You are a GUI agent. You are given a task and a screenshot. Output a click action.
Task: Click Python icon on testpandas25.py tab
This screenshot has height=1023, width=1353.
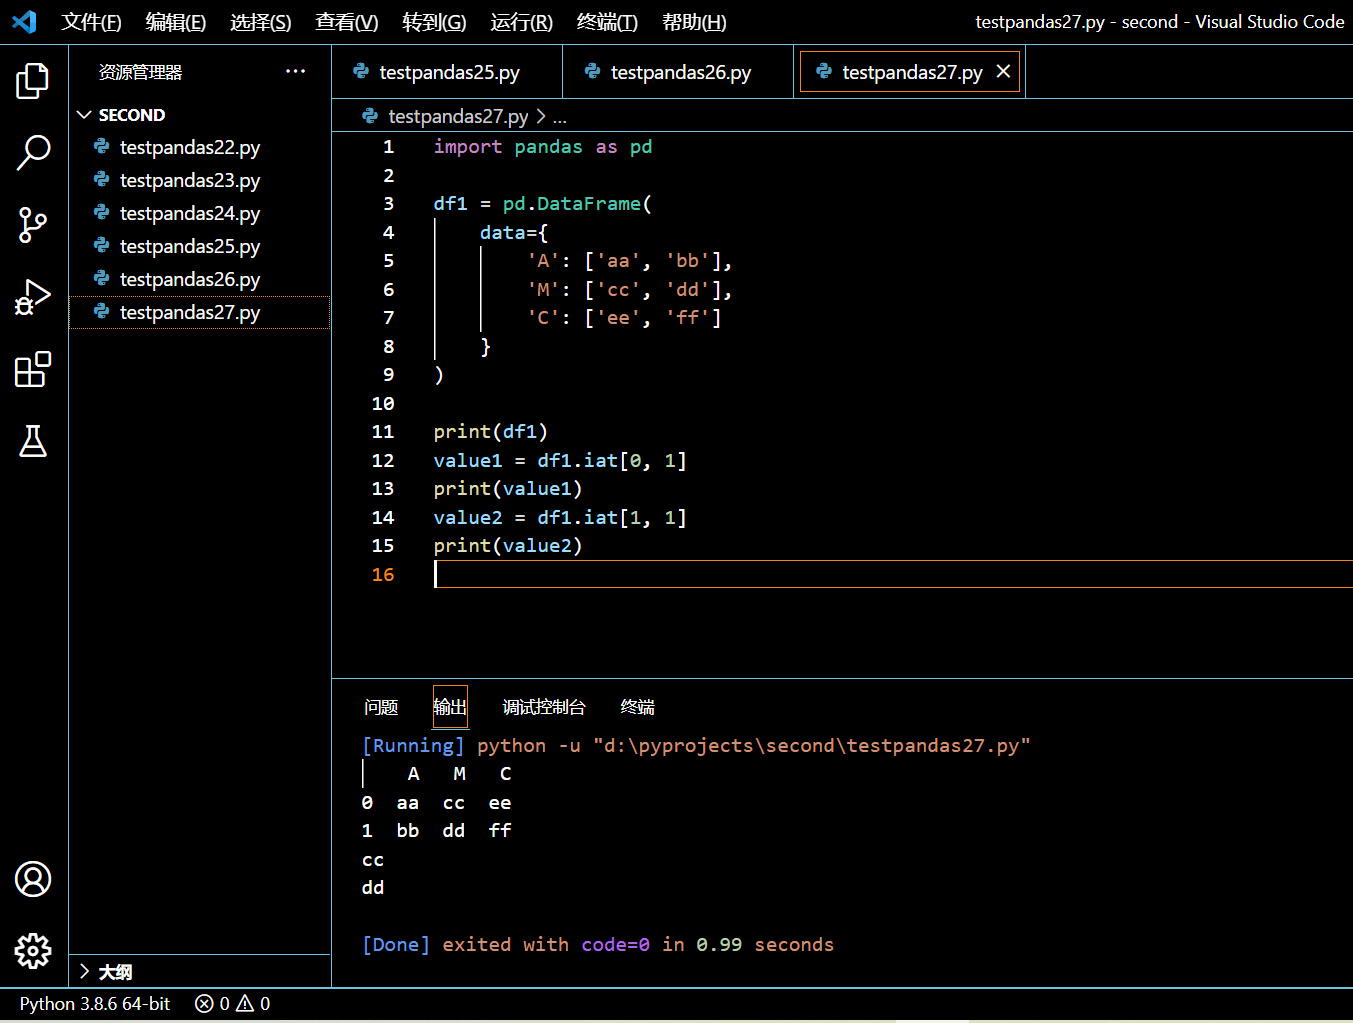click(361, 71)
